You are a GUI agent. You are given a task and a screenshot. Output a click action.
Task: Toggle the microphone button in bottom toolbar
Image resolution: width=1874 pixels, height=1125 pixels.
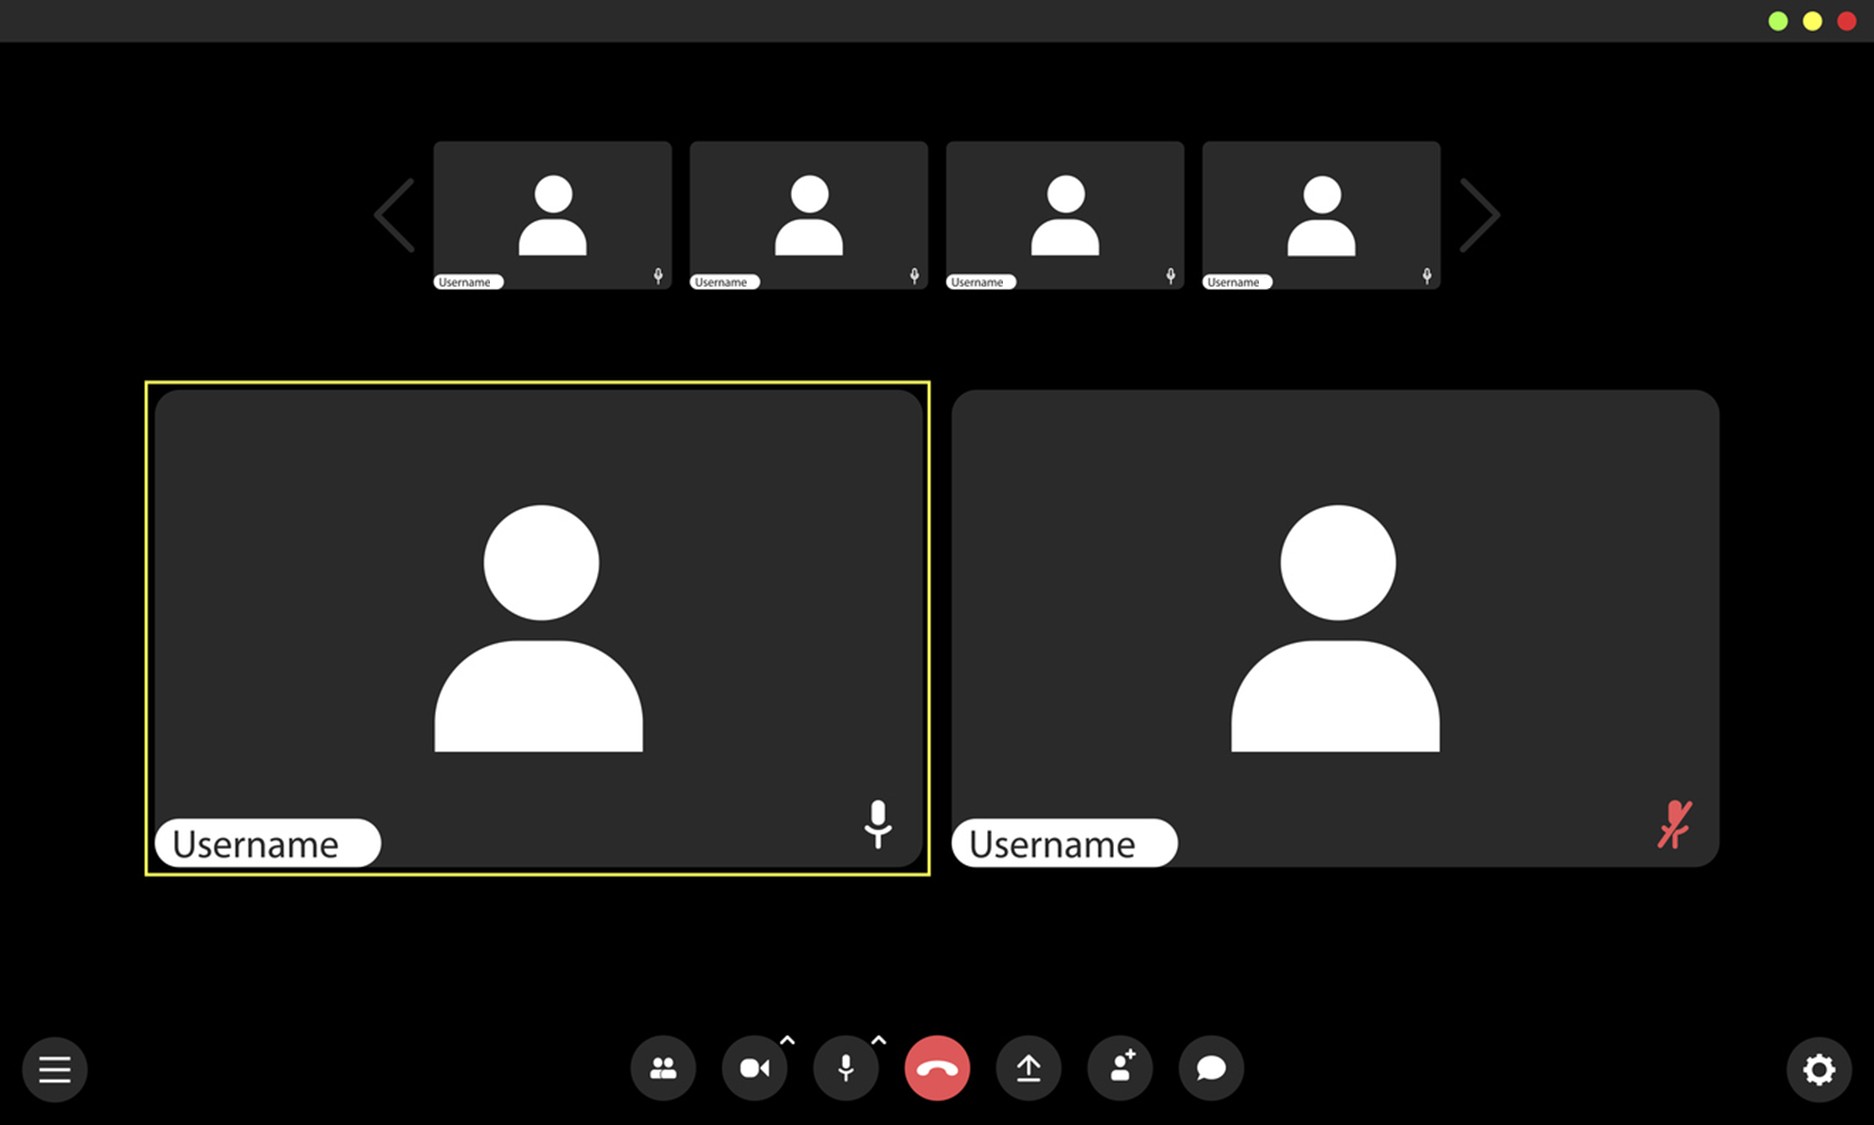click(846, 1068)
